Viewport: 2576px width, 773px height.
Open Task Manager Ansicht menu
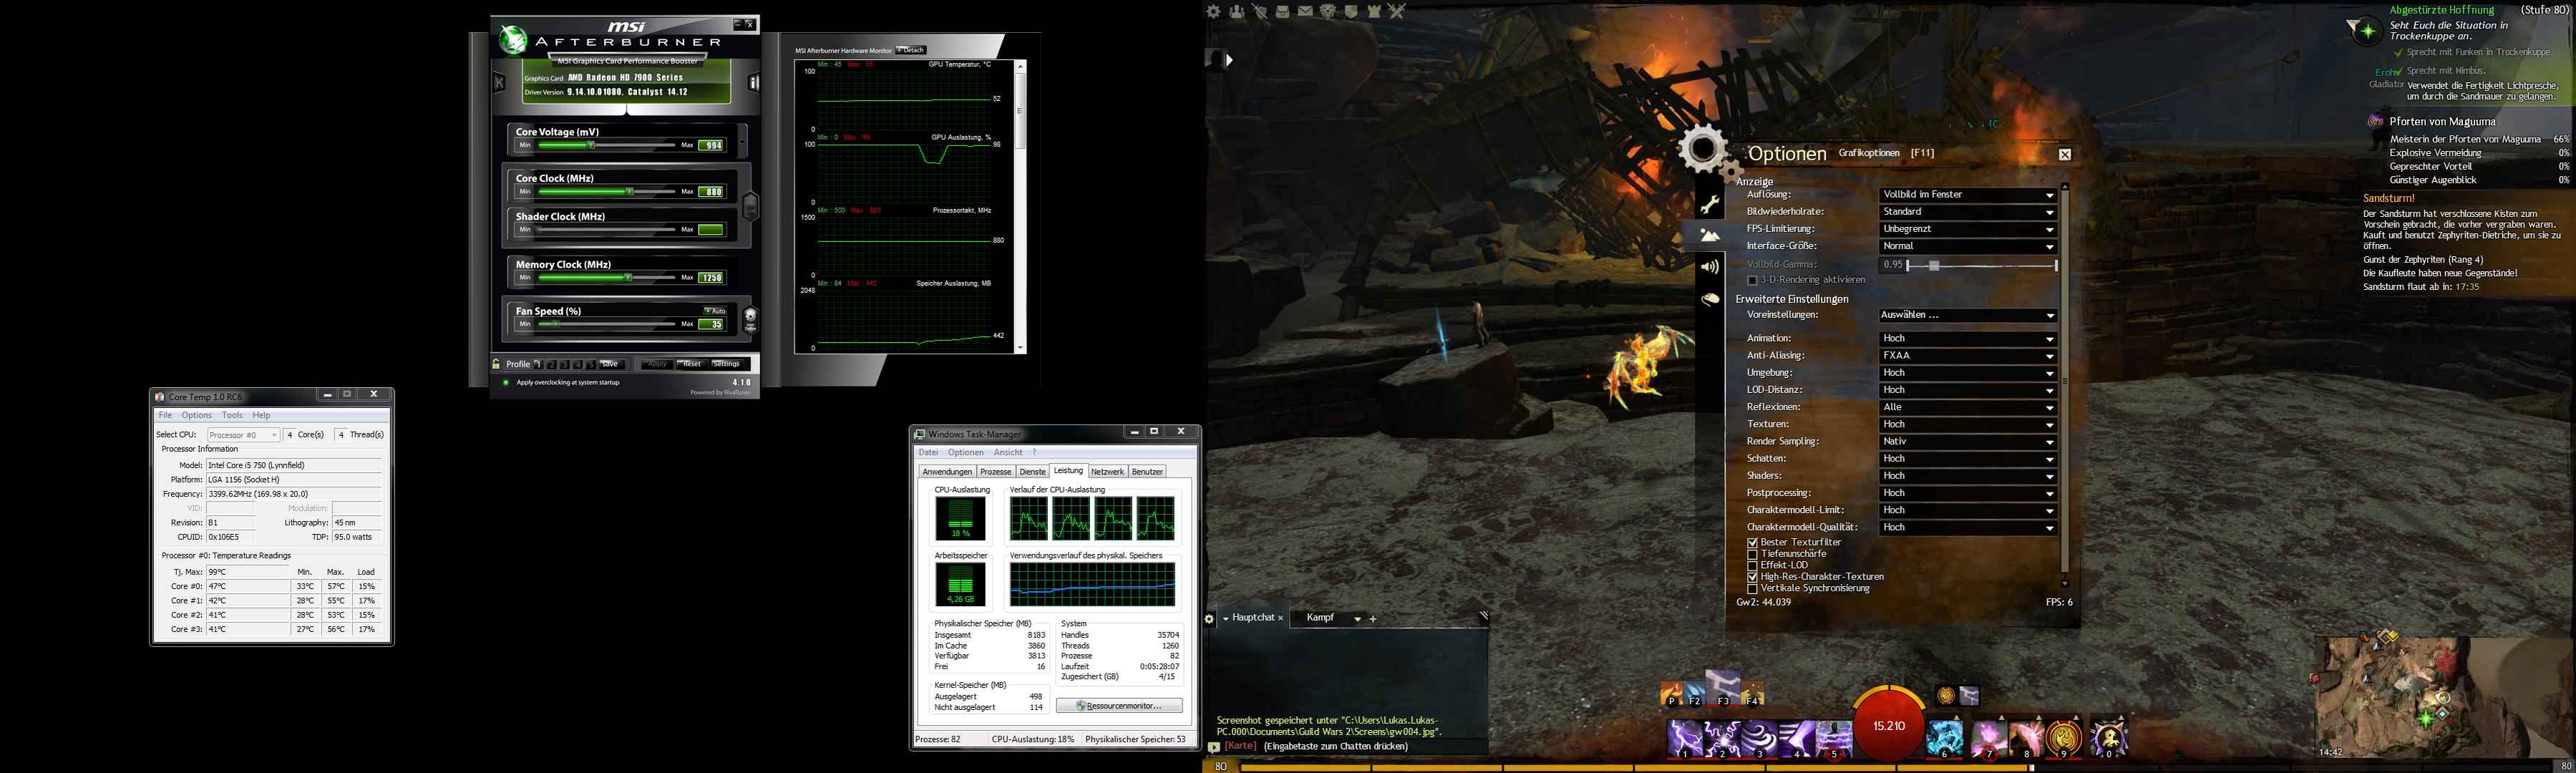coord(1008,453)
